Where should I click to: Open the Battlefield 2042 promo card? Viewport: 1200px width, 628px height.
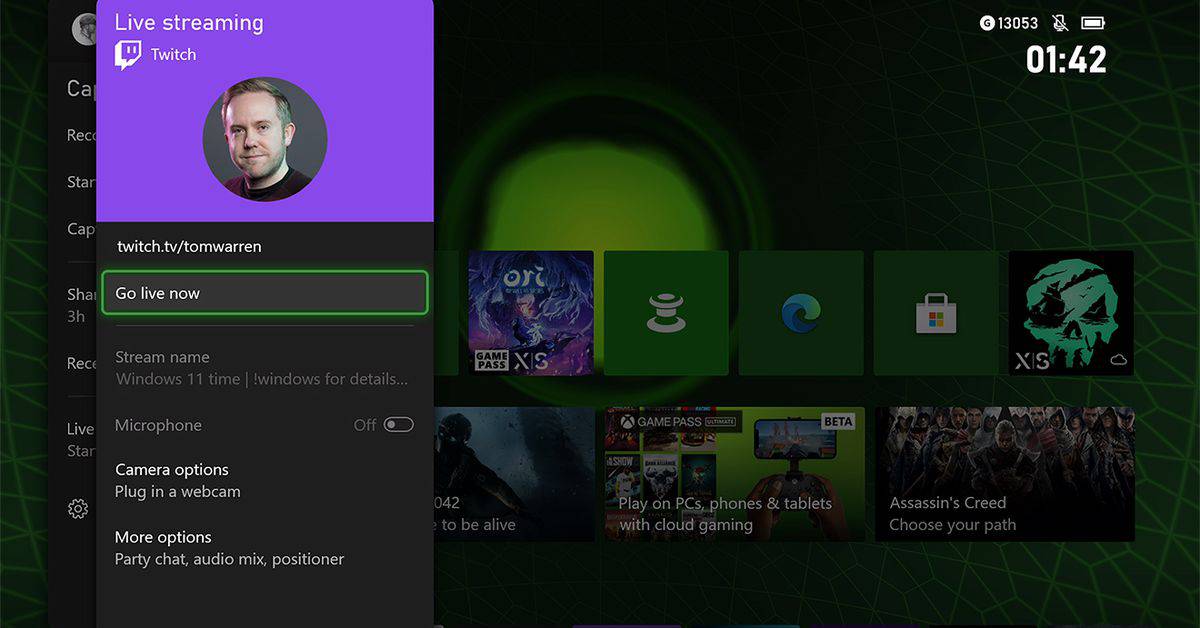[x=514, y=474]
